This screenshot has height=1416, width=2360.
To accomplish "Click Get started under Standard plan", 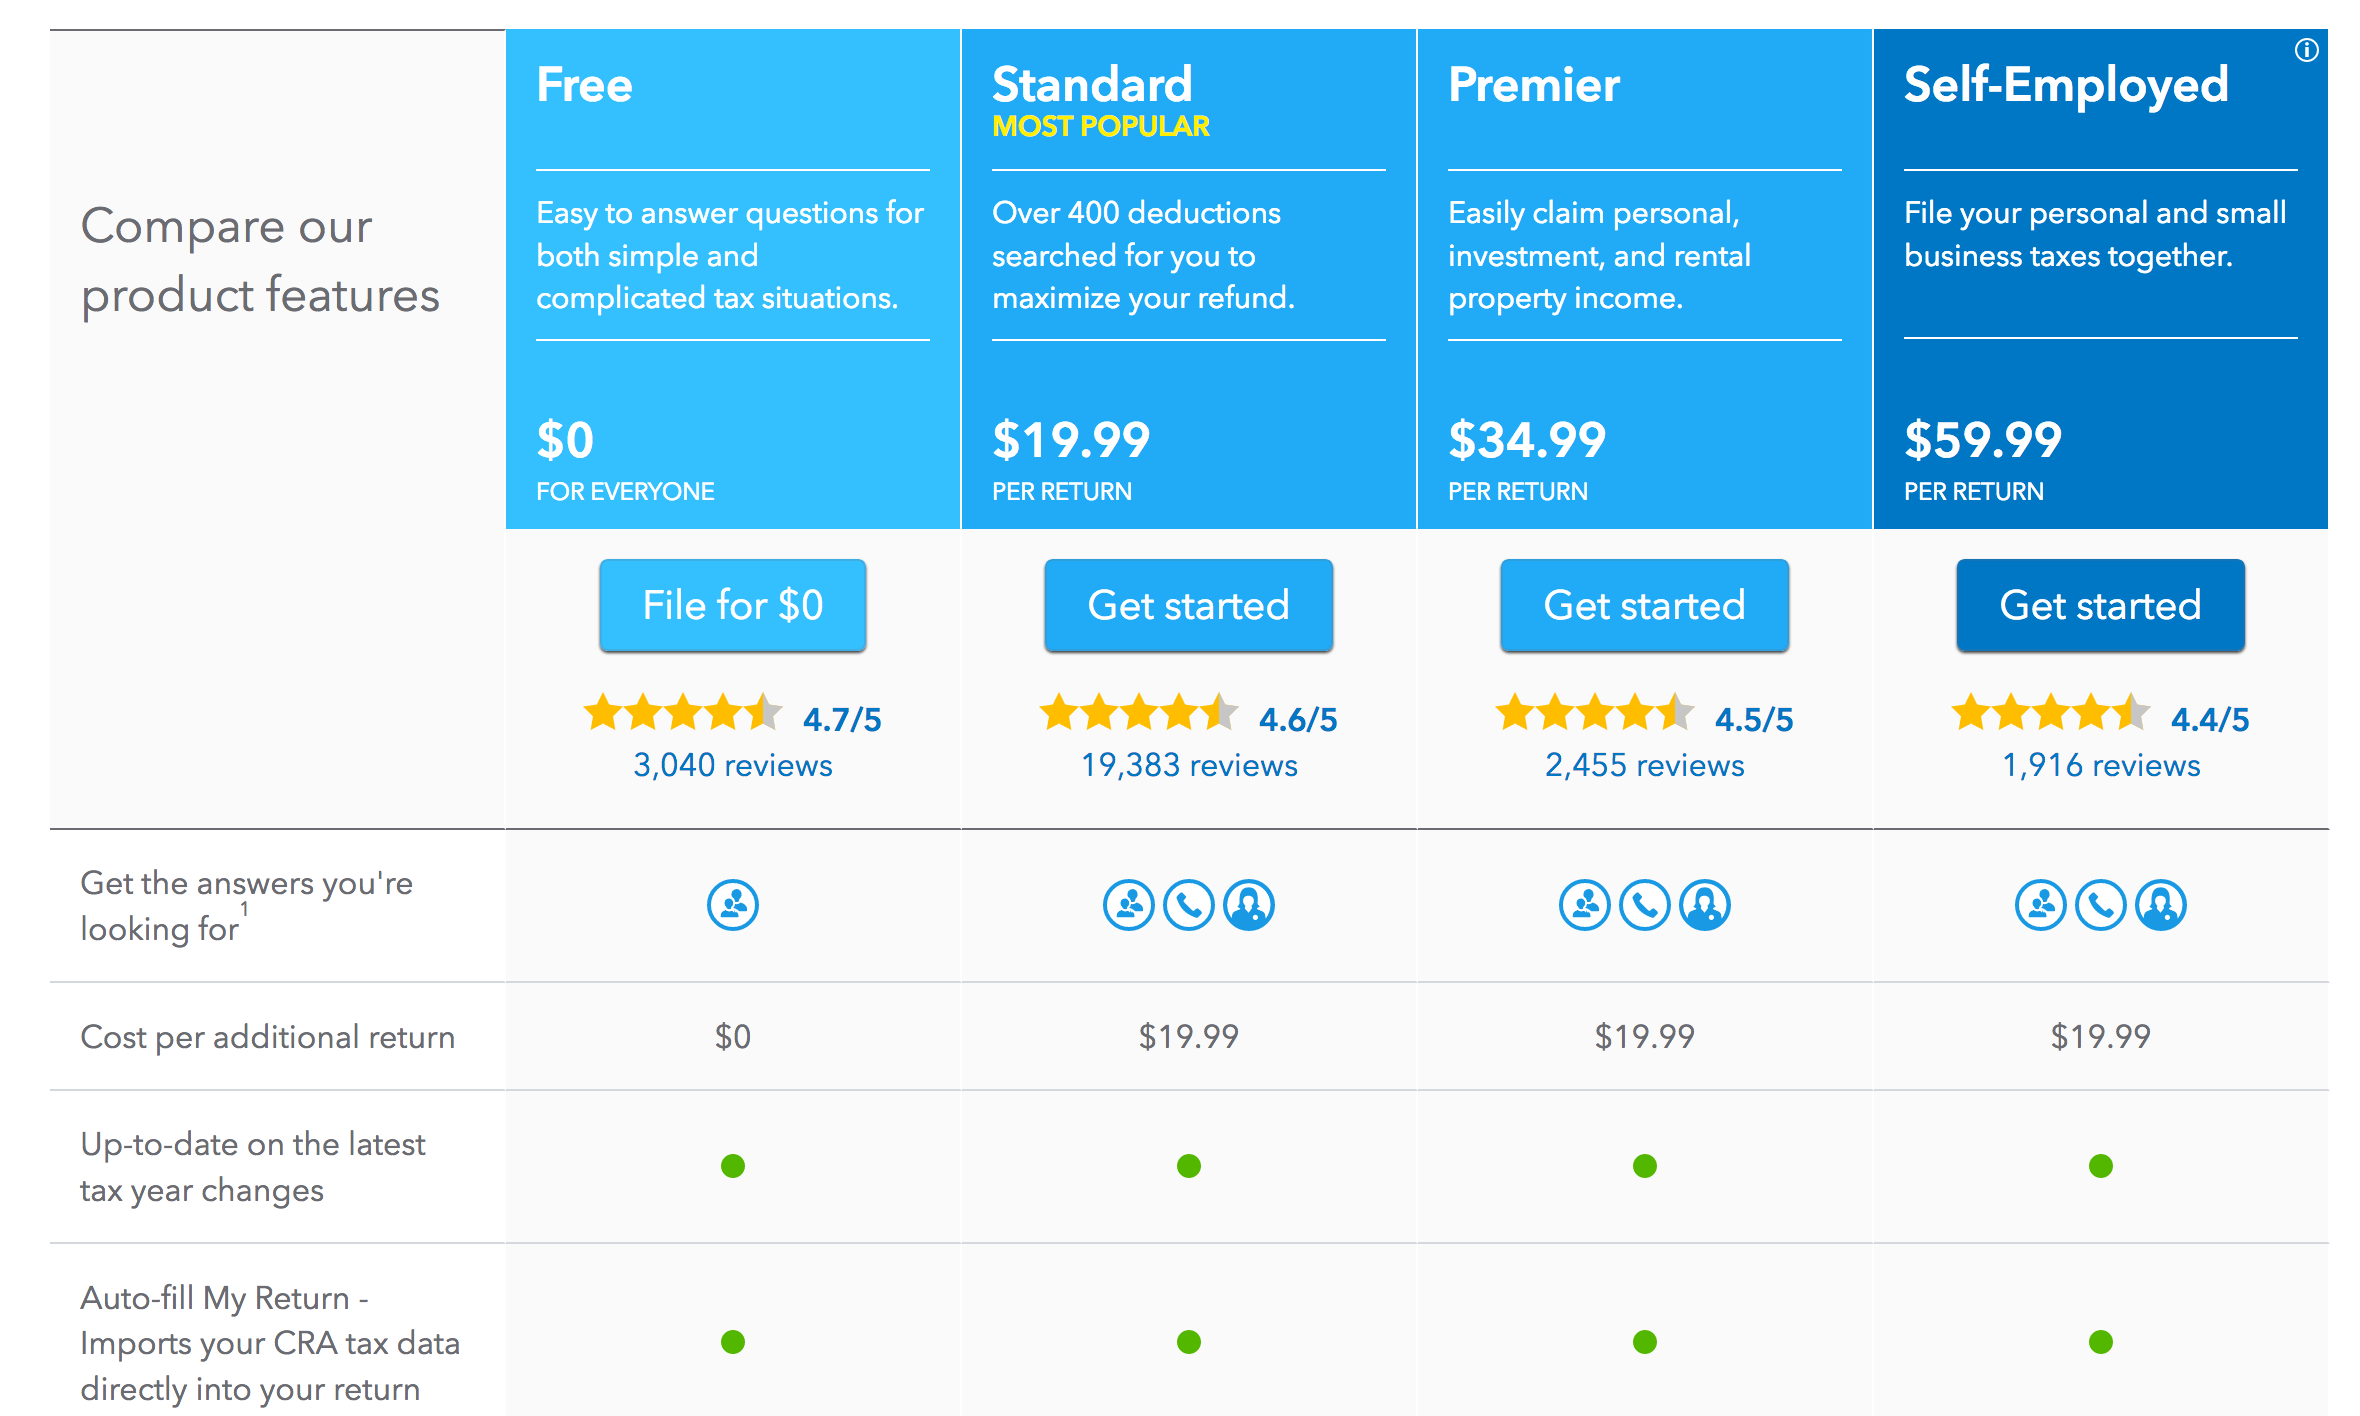I will click(x=1189, y=605).
